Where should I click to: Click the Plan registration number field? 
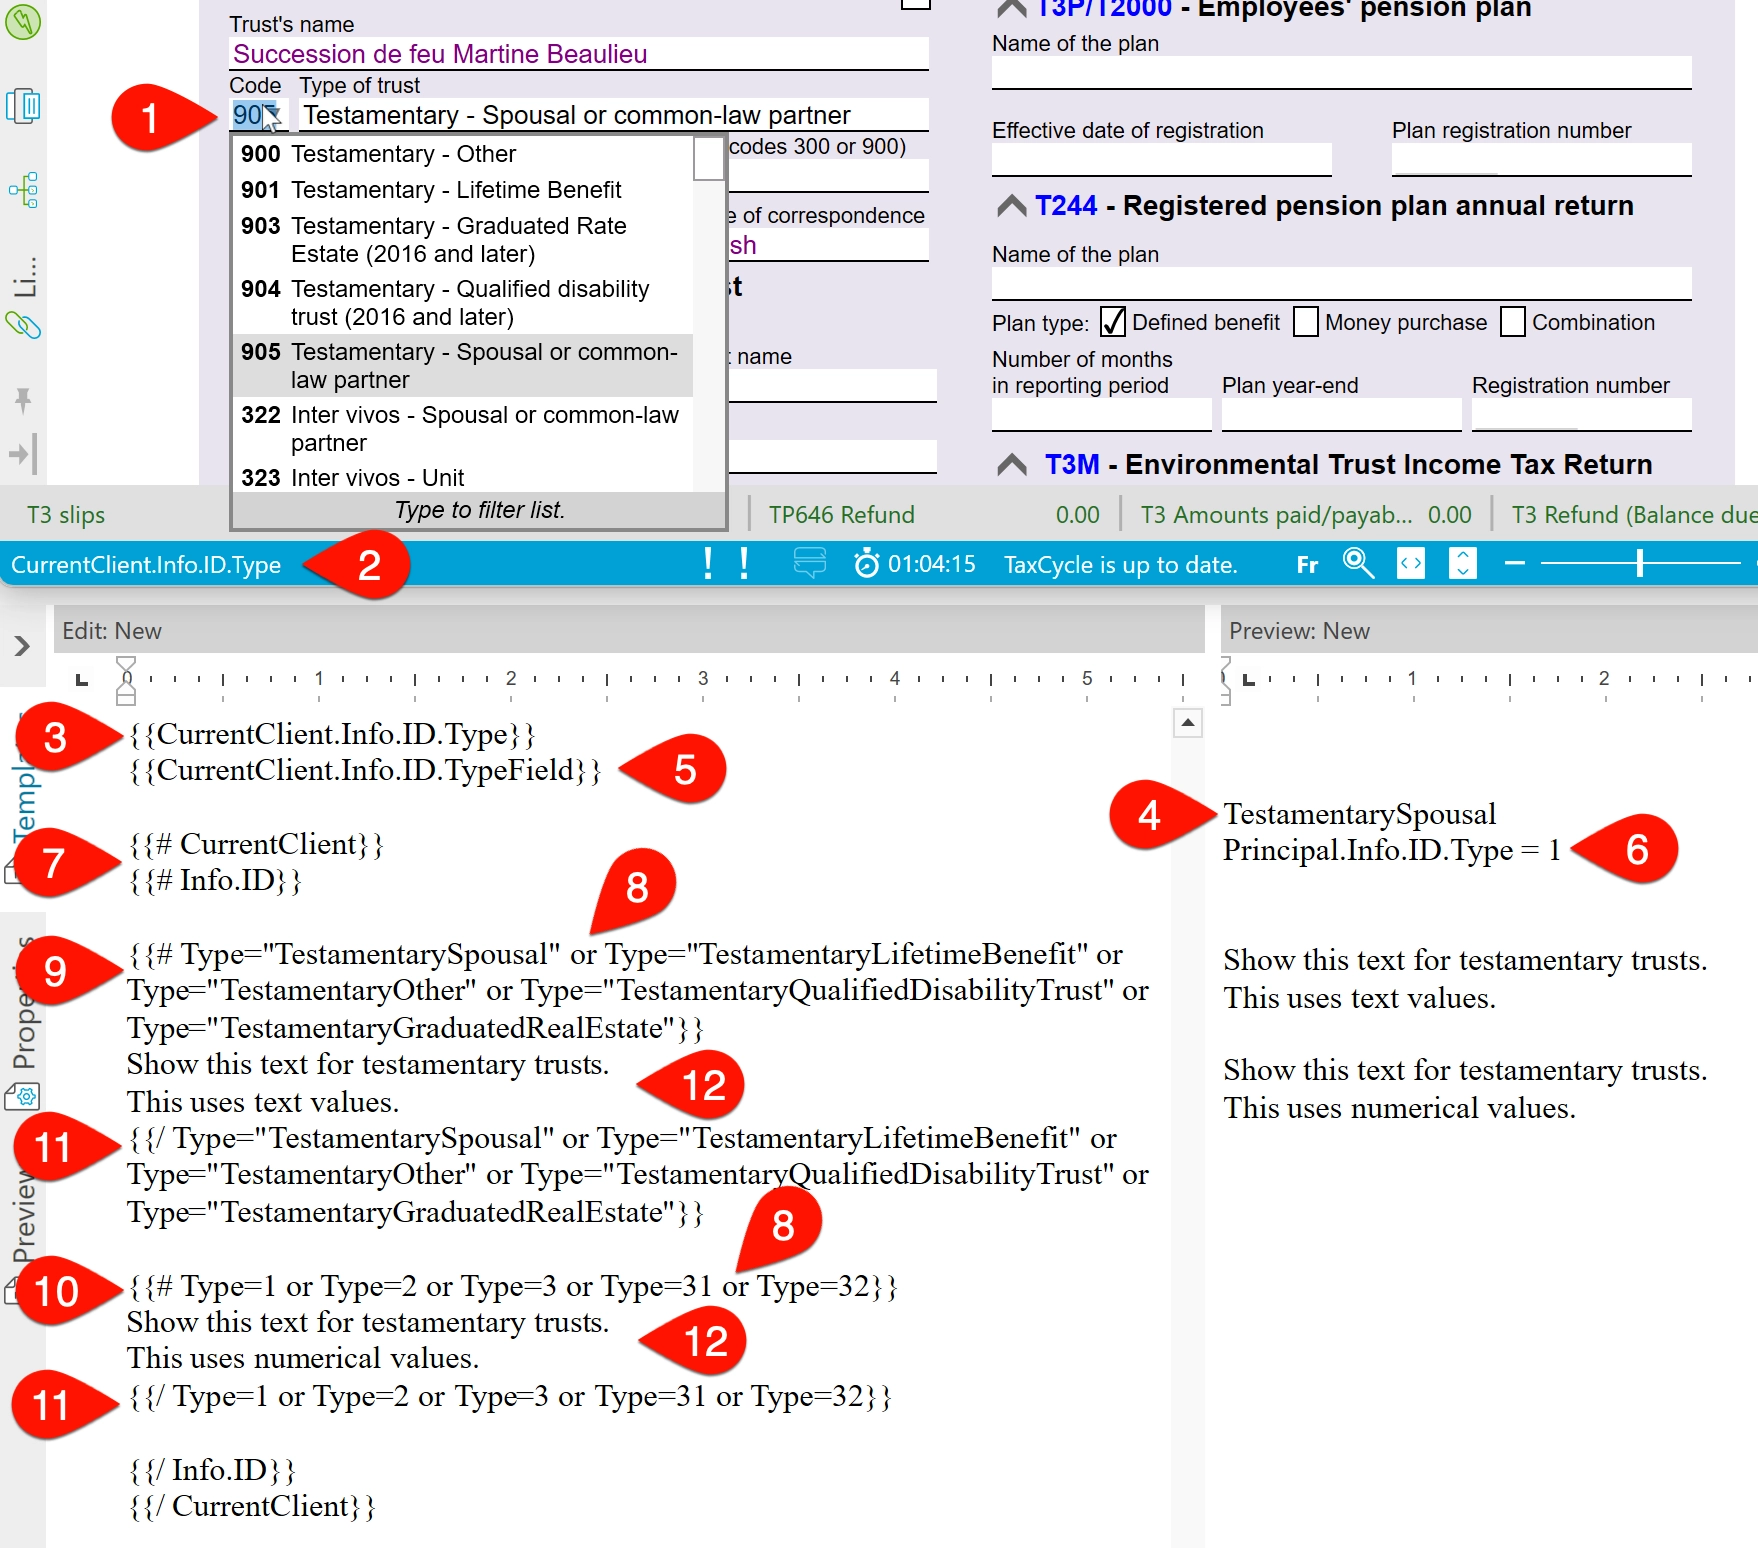tap(1541, 160)
